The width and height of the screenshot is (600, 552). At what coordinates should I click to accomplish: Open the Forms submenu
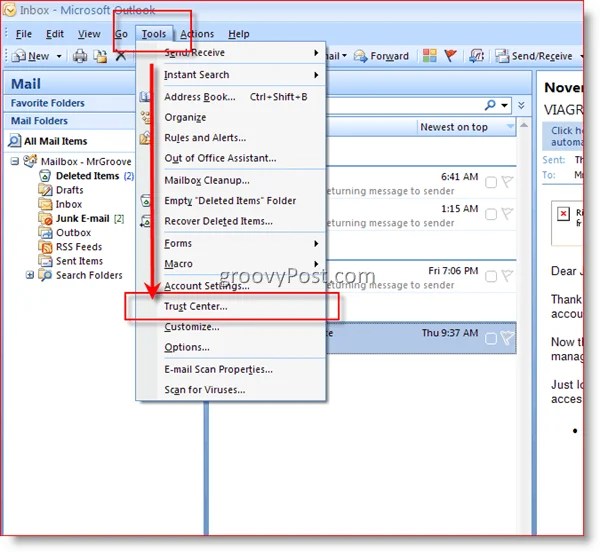coord(231,243)
